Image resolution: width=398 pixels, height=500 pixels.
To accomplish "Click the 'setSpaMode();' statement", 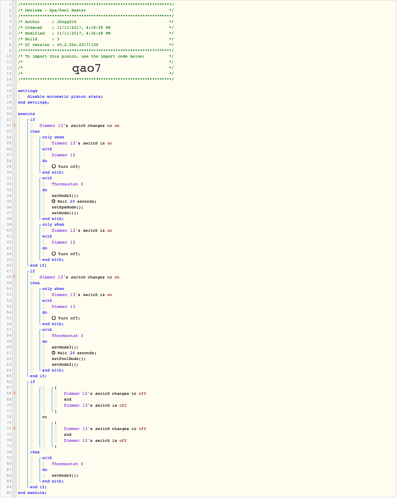I will pos(68,207).
